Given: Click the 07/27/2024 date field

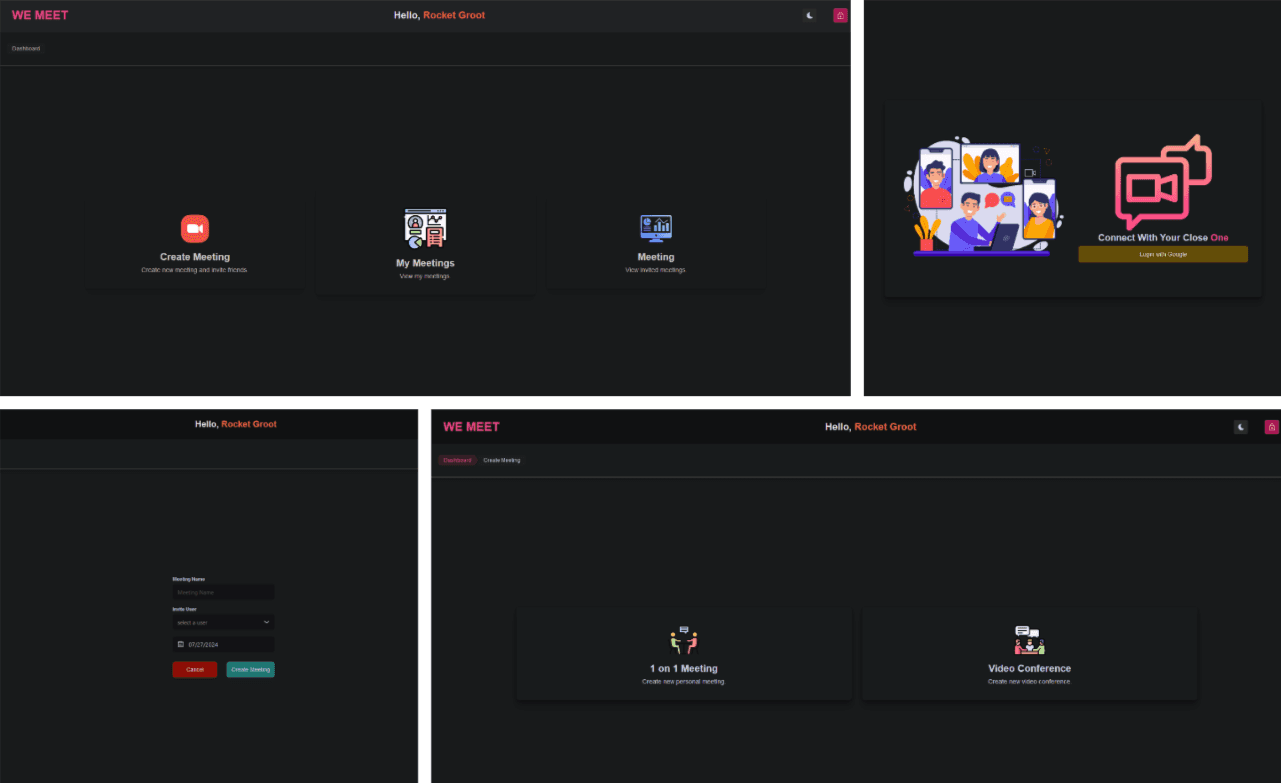Looking at the screenshot, I should [223, 644].
